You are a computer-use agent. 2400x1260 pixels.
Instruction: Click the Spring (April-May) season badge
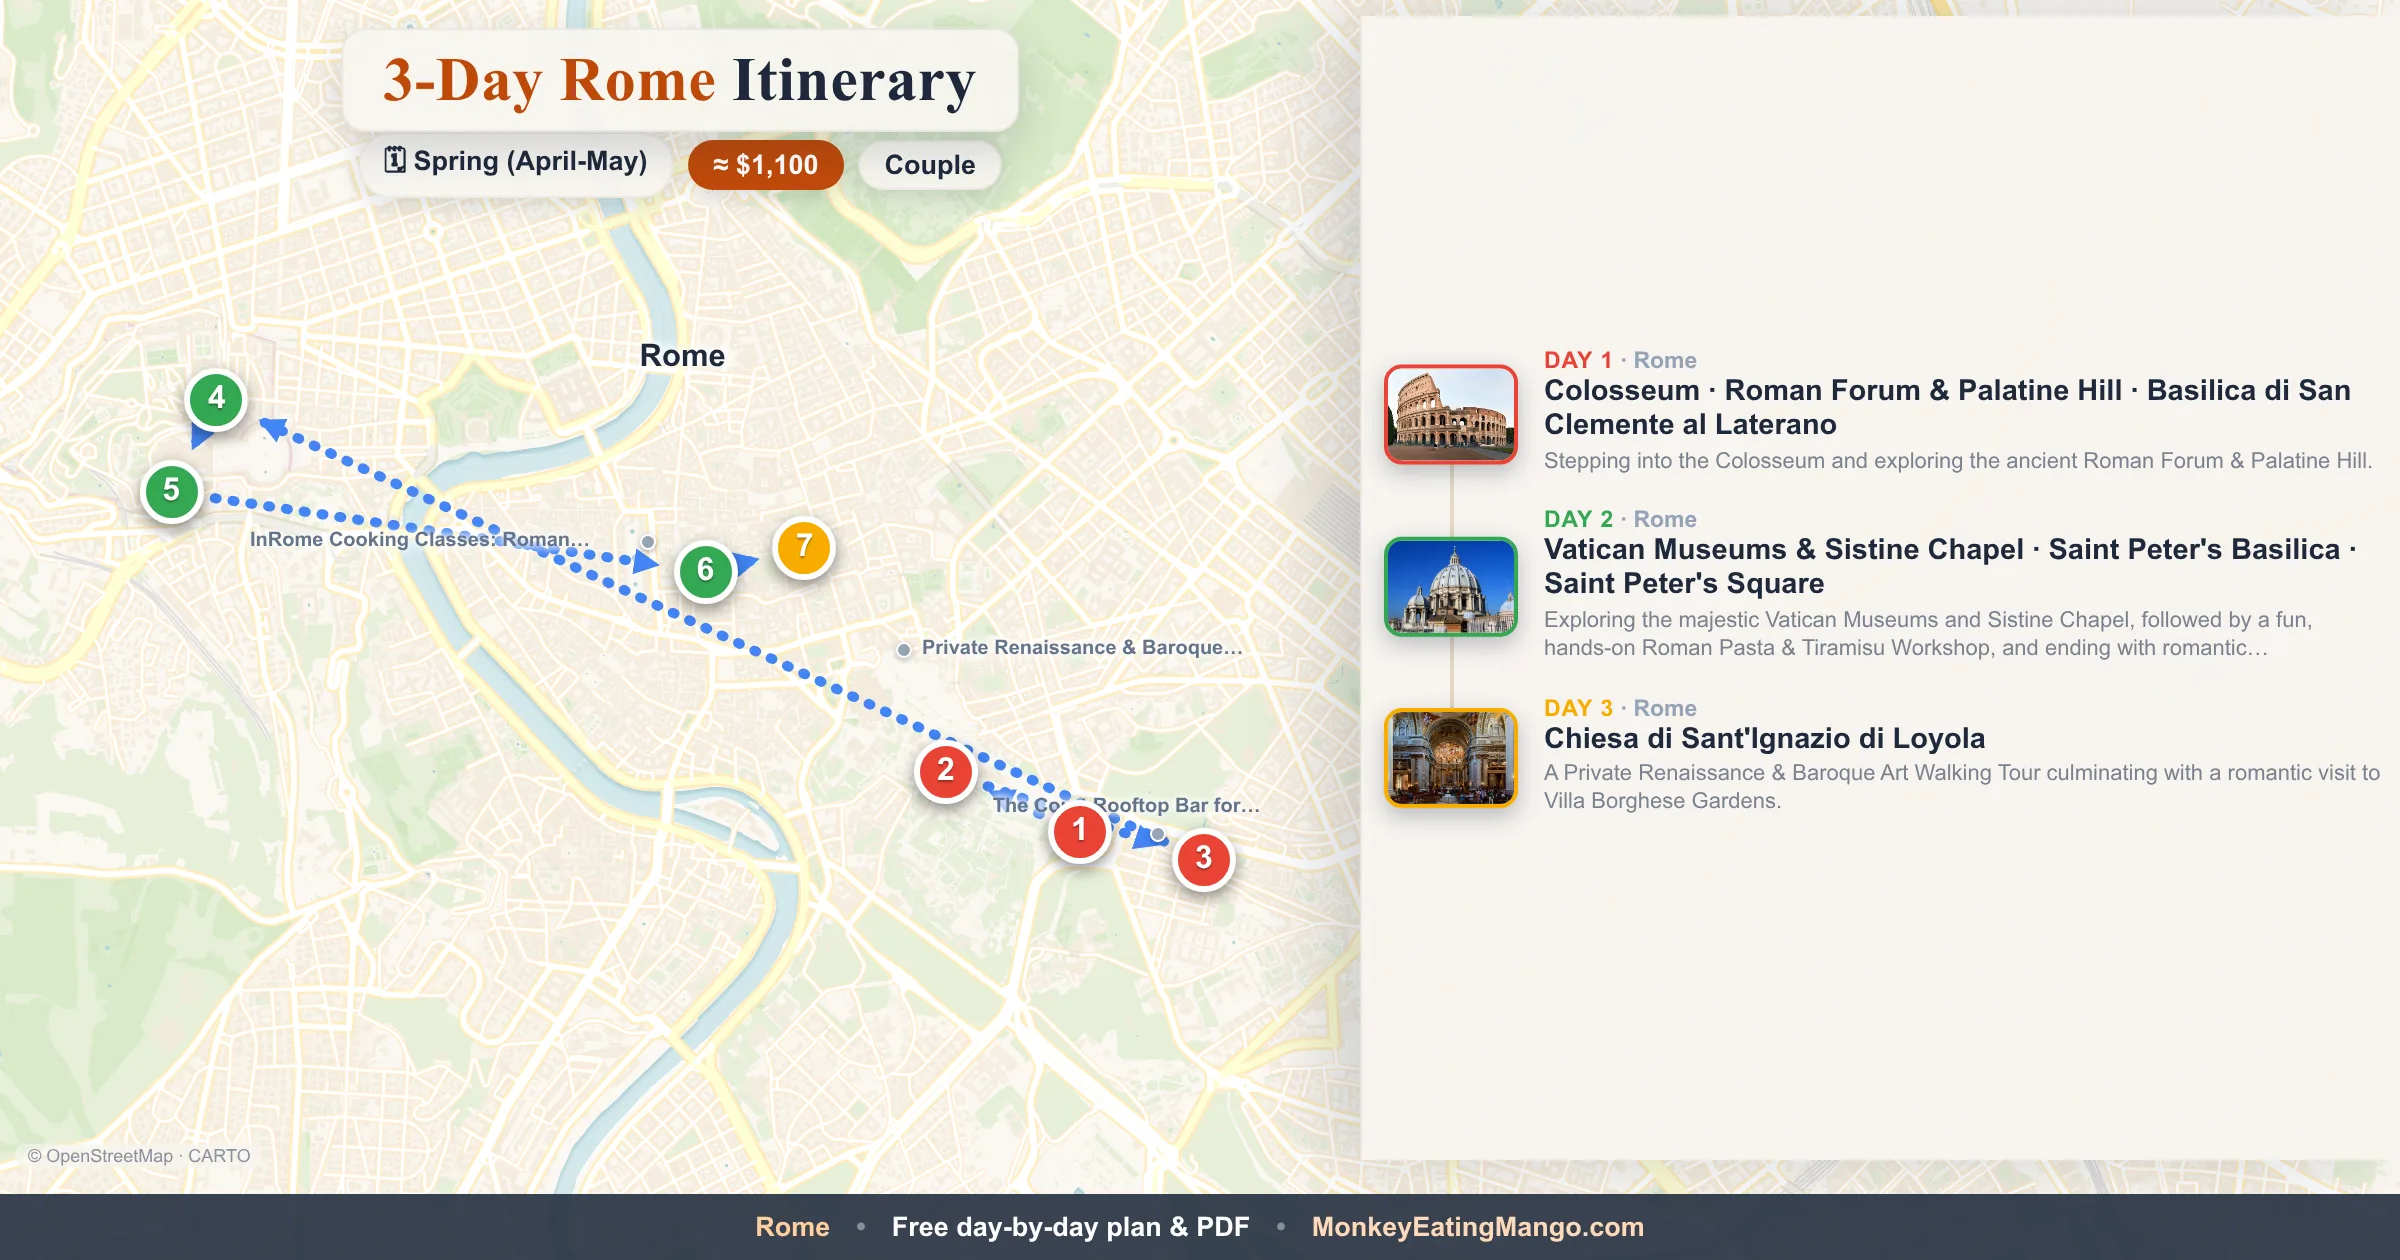[516, 162]
